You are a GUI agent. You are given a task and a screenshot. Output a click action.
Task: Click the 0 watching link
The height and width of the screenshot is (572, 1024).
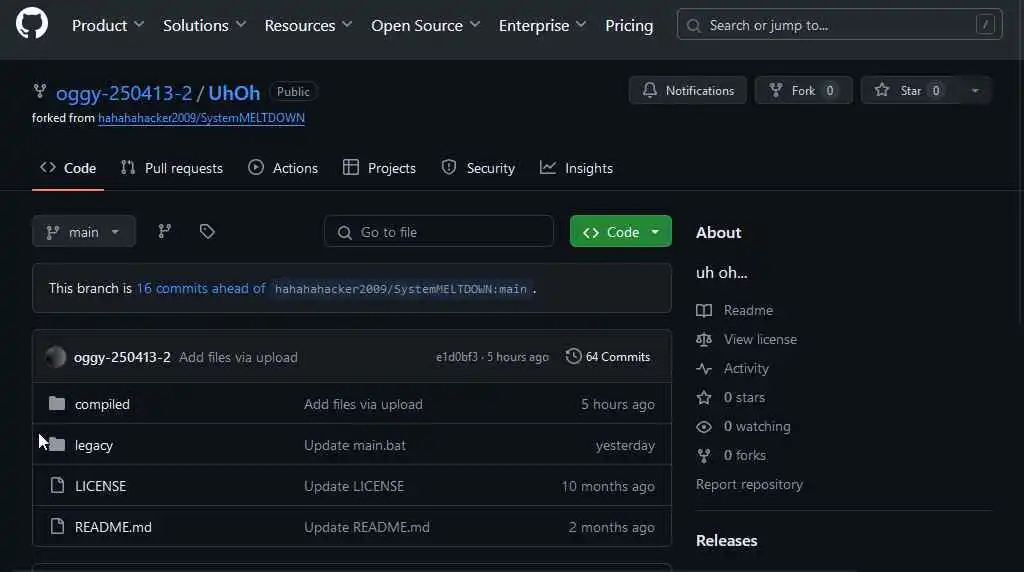point(757,426)
